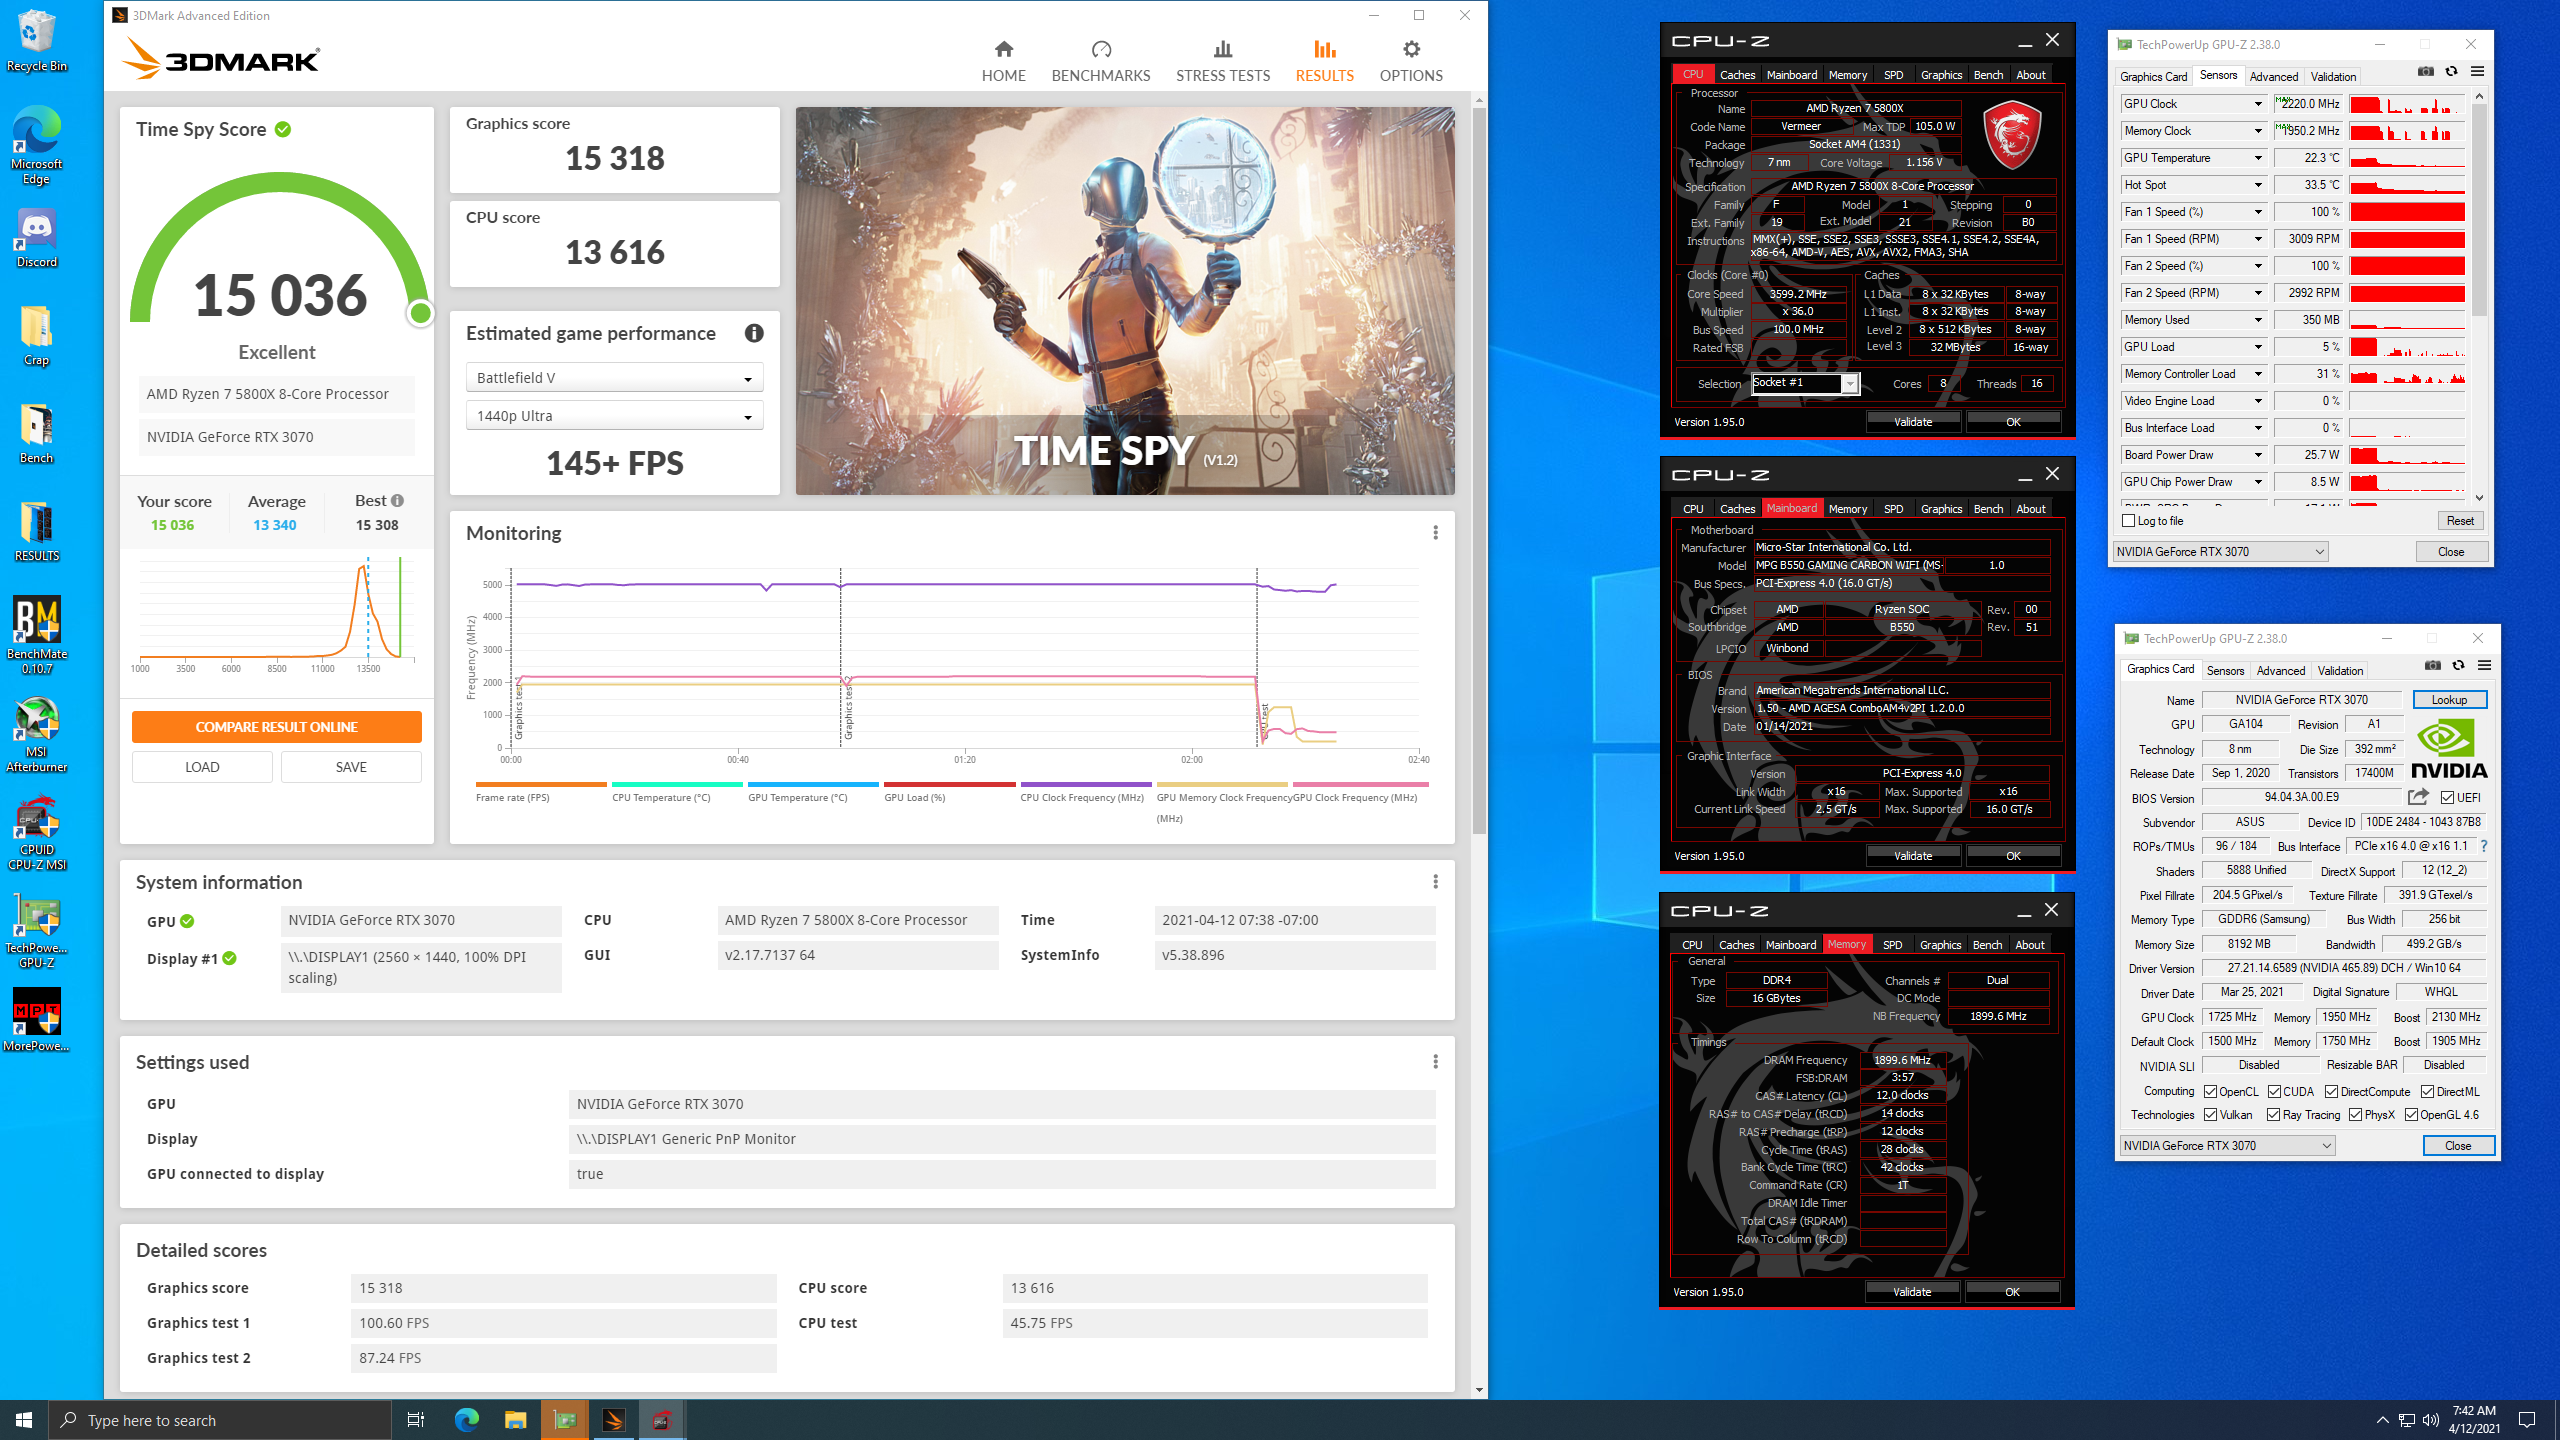This screenshot has width=2560, height=1440.
Task: Open Memory Clock sensor dropdown in GPU-Z
Action: tap(2257, 131)
